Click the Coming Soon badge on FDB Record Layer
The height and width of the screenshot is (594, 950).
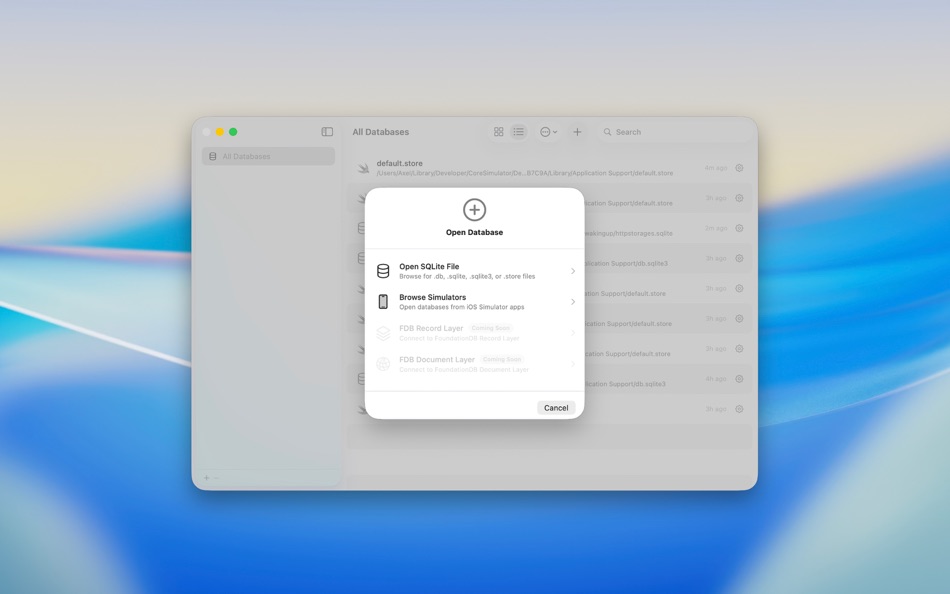point(491,327)
